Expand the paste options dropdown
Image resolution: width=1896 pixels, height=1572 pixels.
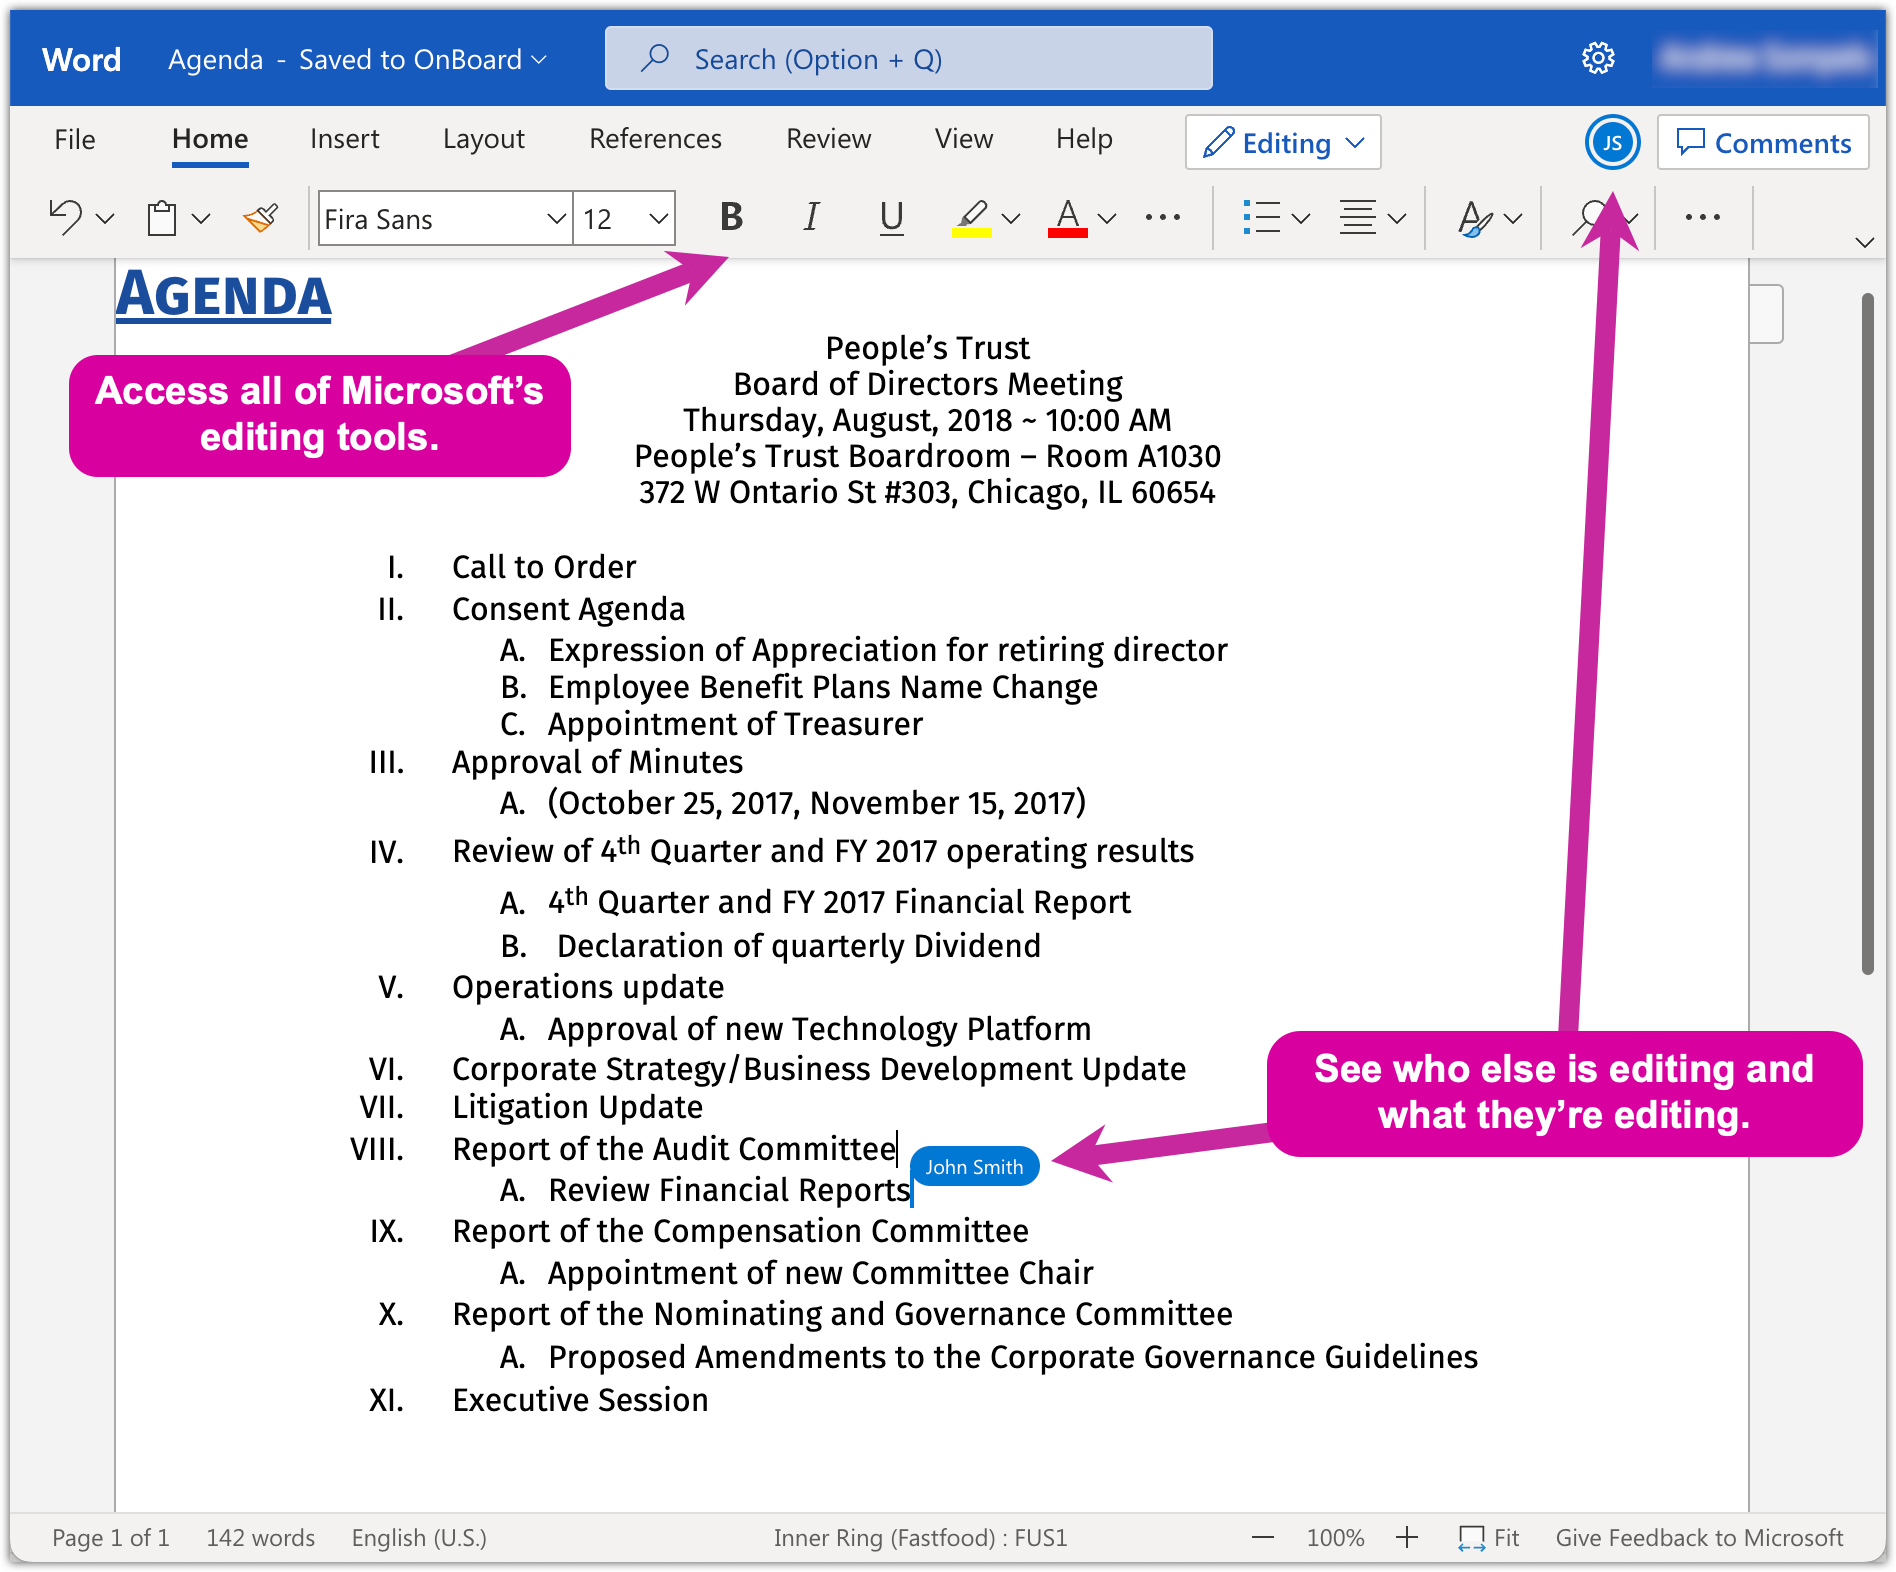tap(201, 218)
